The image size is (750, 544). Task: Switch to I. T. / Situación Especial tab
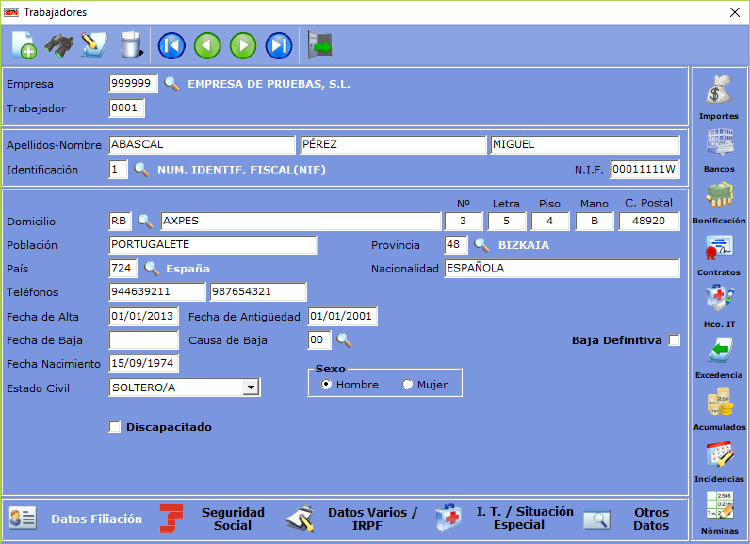pyautogui.click(x=504, y=519)
